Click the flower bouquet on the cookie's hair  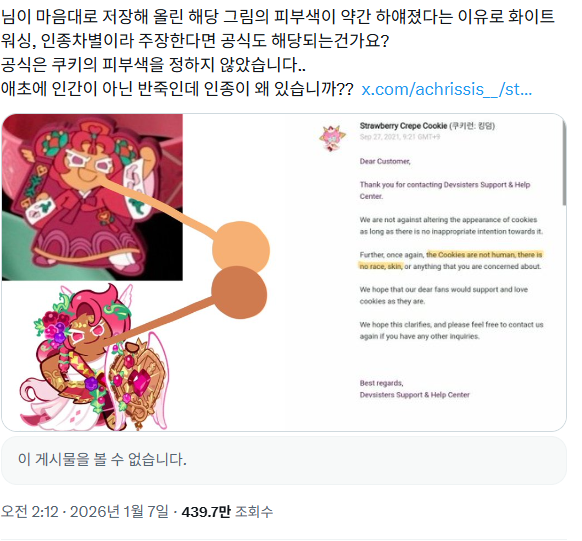coord(53,327)
